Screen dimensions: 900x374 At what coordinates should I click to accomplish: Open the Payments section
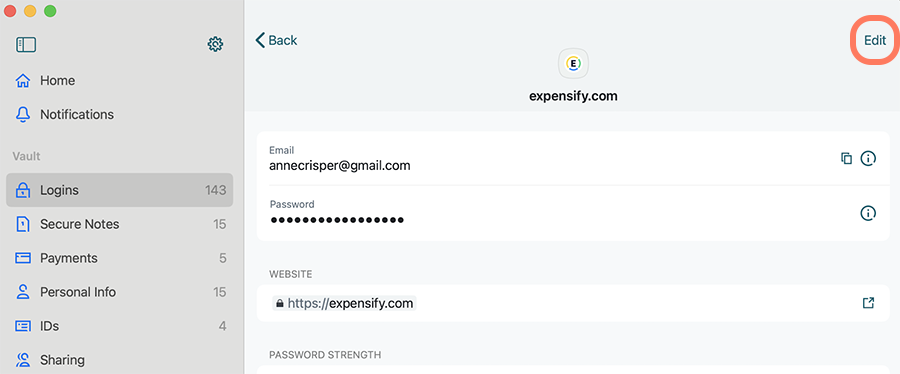coord(119,258)
